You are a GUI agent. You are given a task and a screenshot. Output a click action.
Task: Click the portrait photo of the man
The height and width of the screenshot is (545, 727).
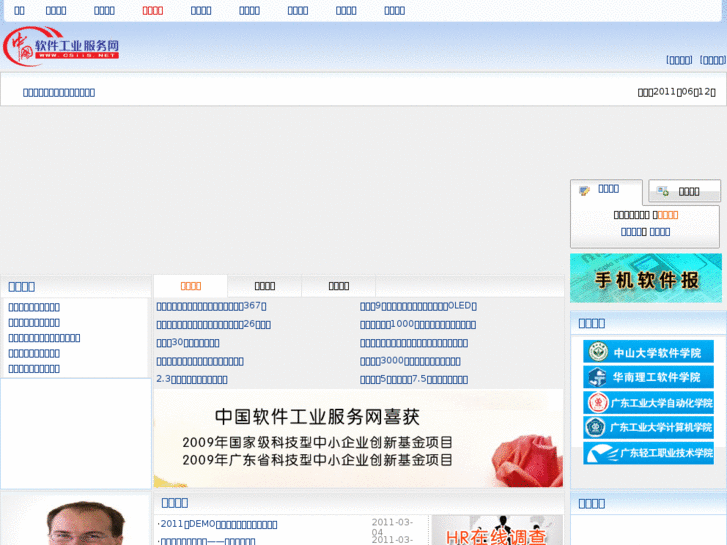tap(86, 523)
